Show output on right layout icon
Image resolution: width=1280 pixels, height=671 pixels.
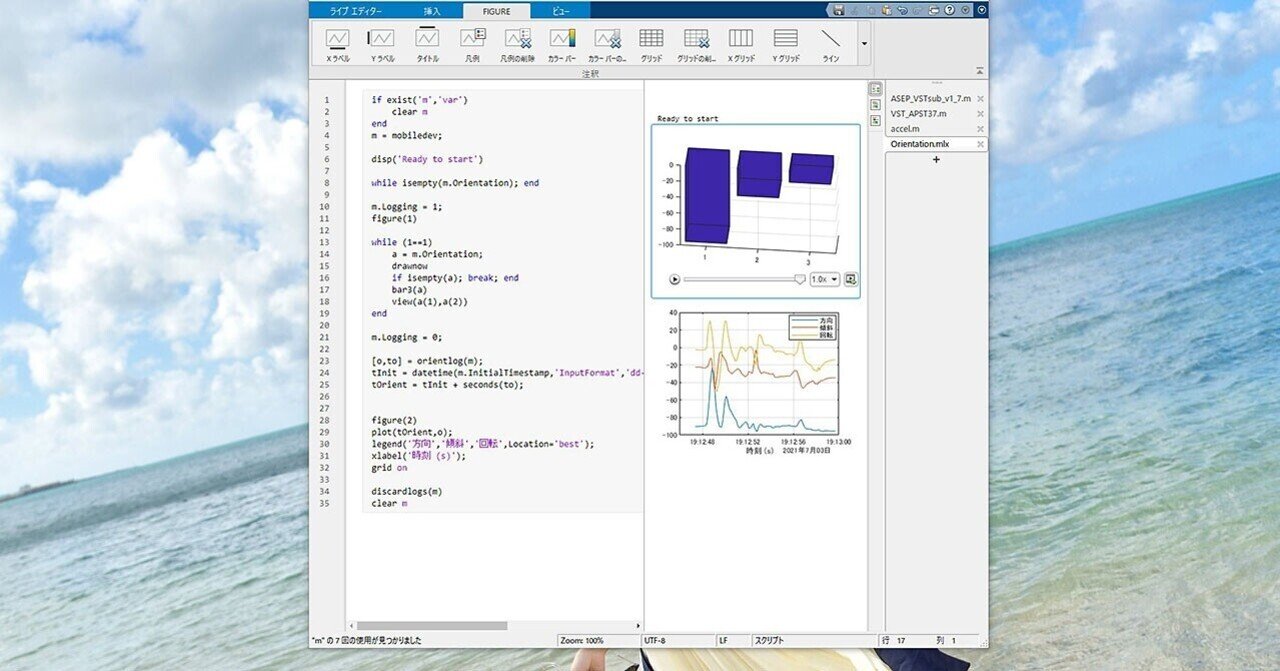pos(875,89)
